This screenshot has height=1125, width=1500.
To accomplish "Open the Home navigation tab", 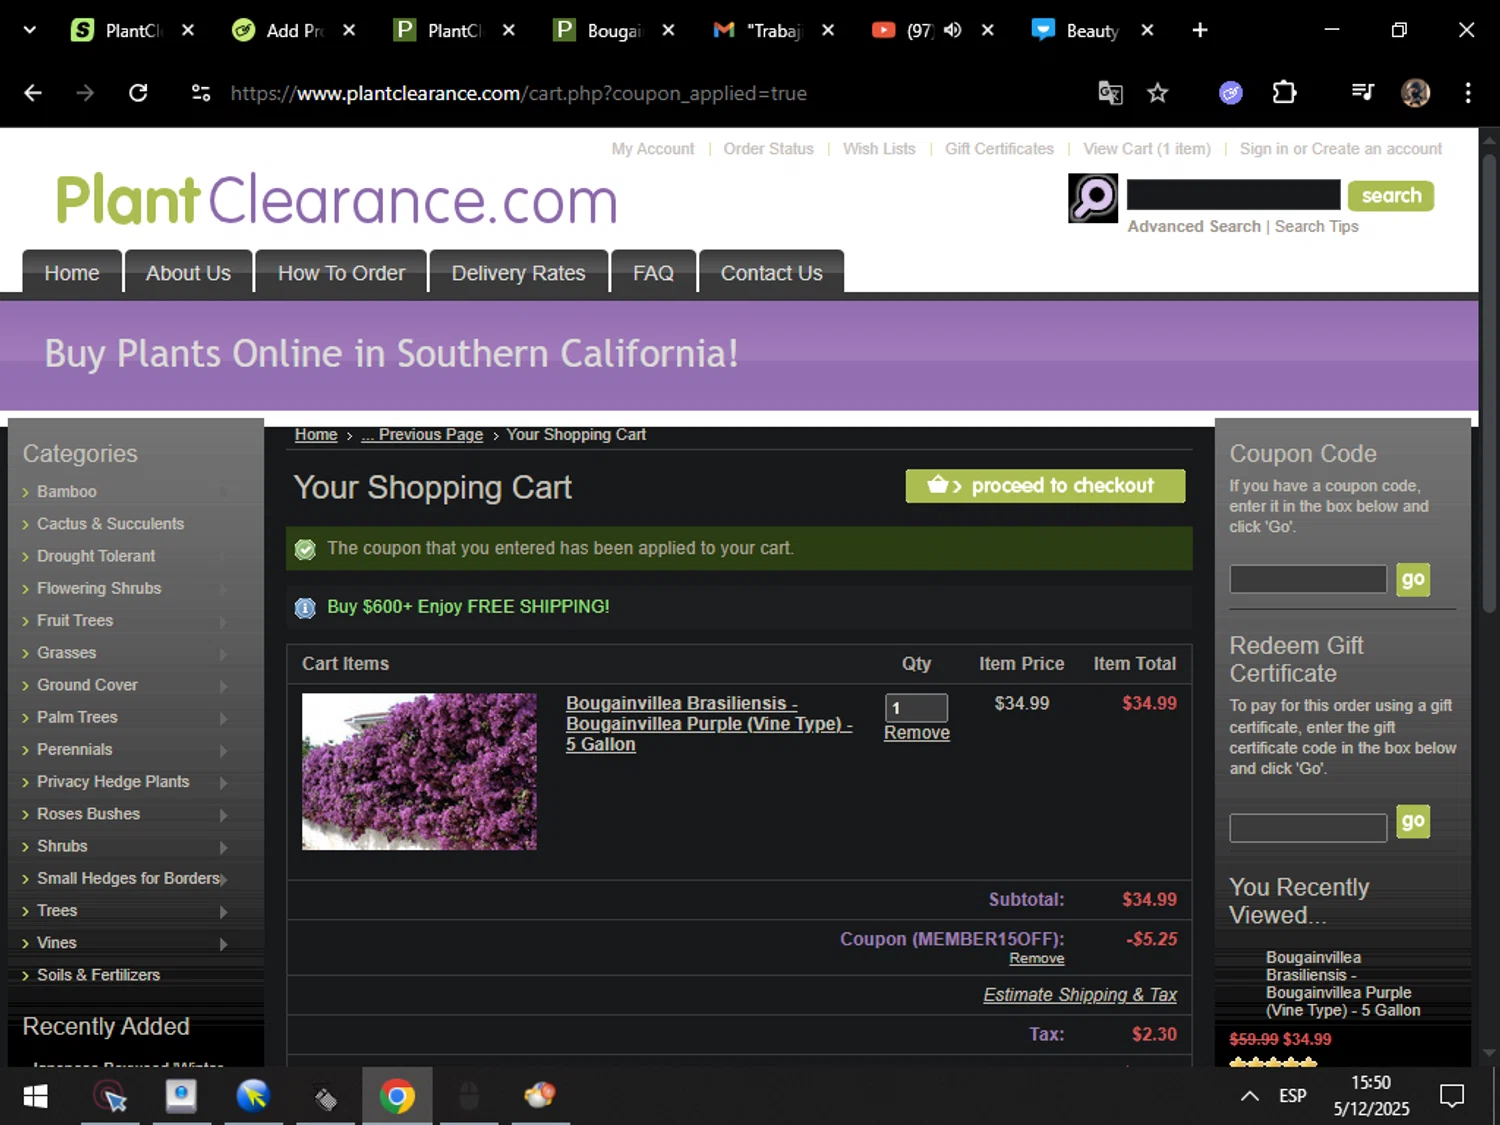I will pos(72,273).
